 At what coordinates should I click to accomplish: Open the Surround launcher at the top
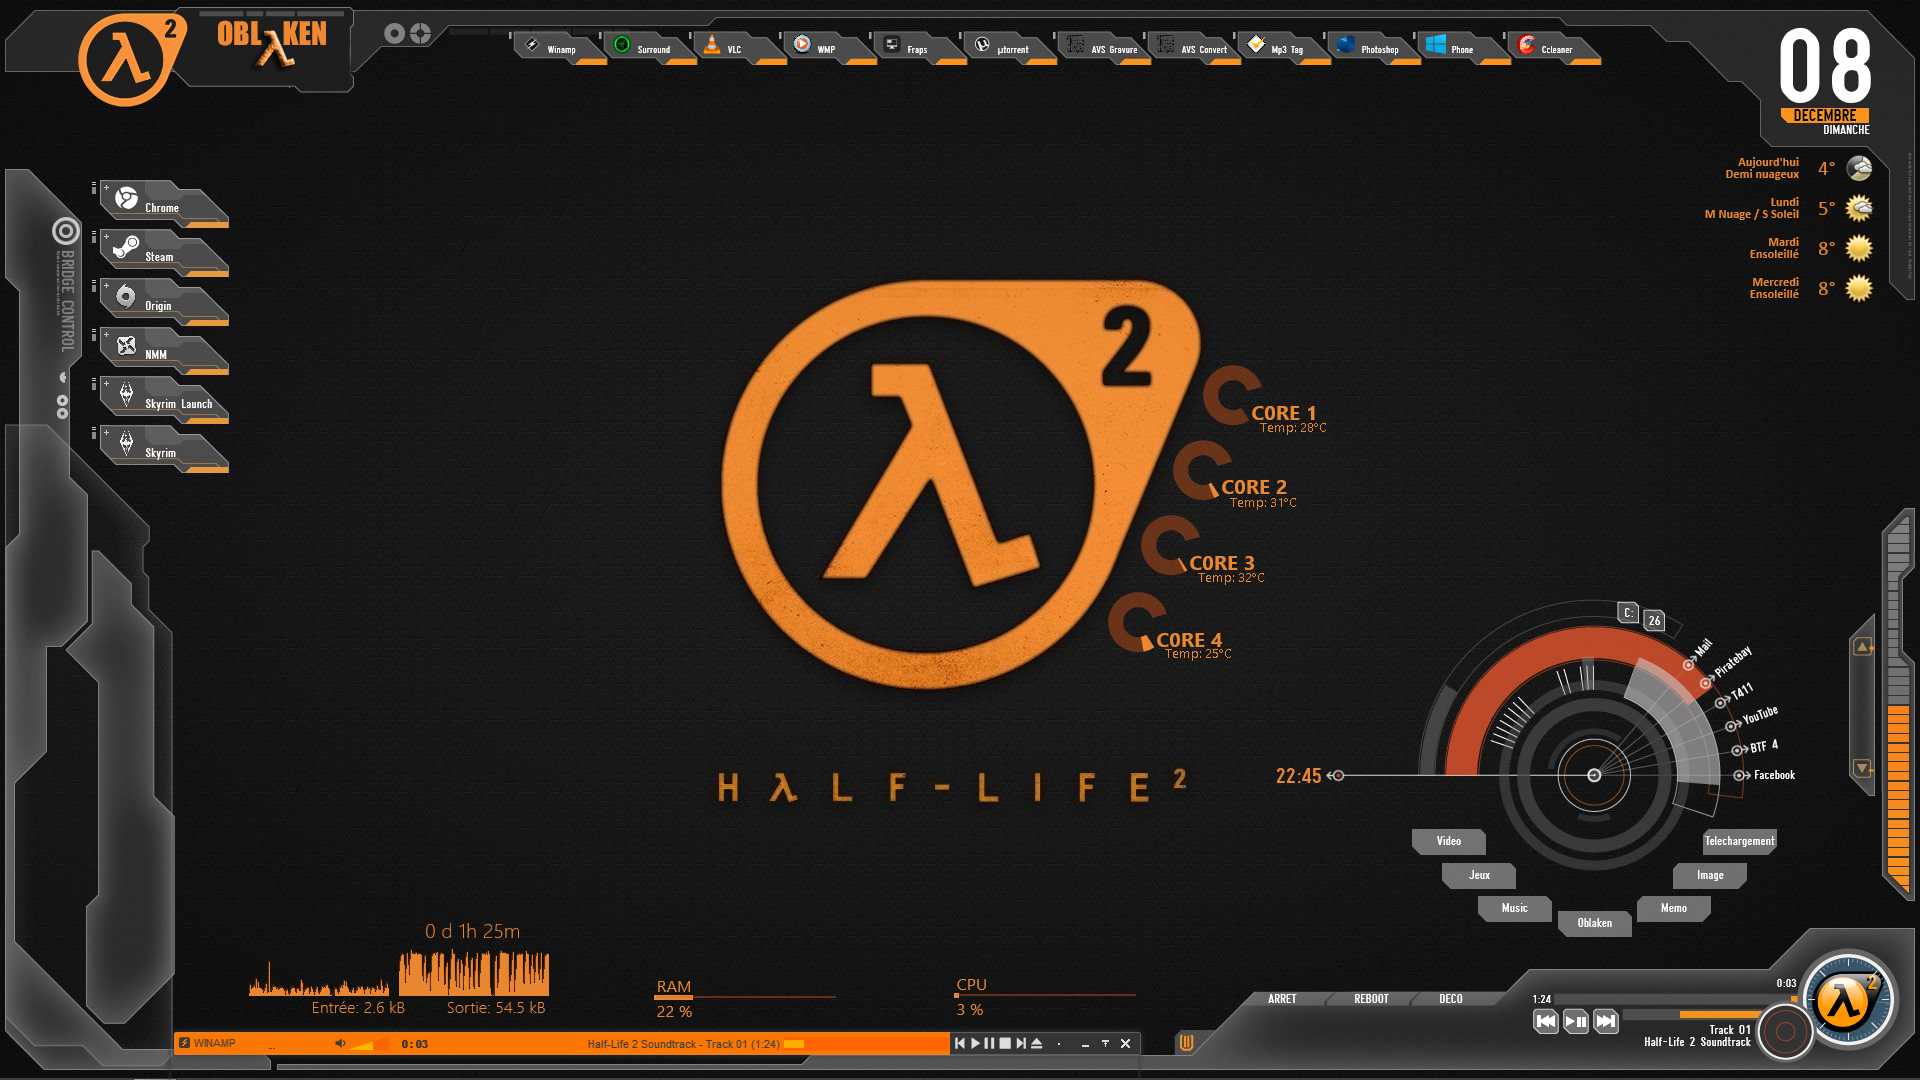[650, 47]
